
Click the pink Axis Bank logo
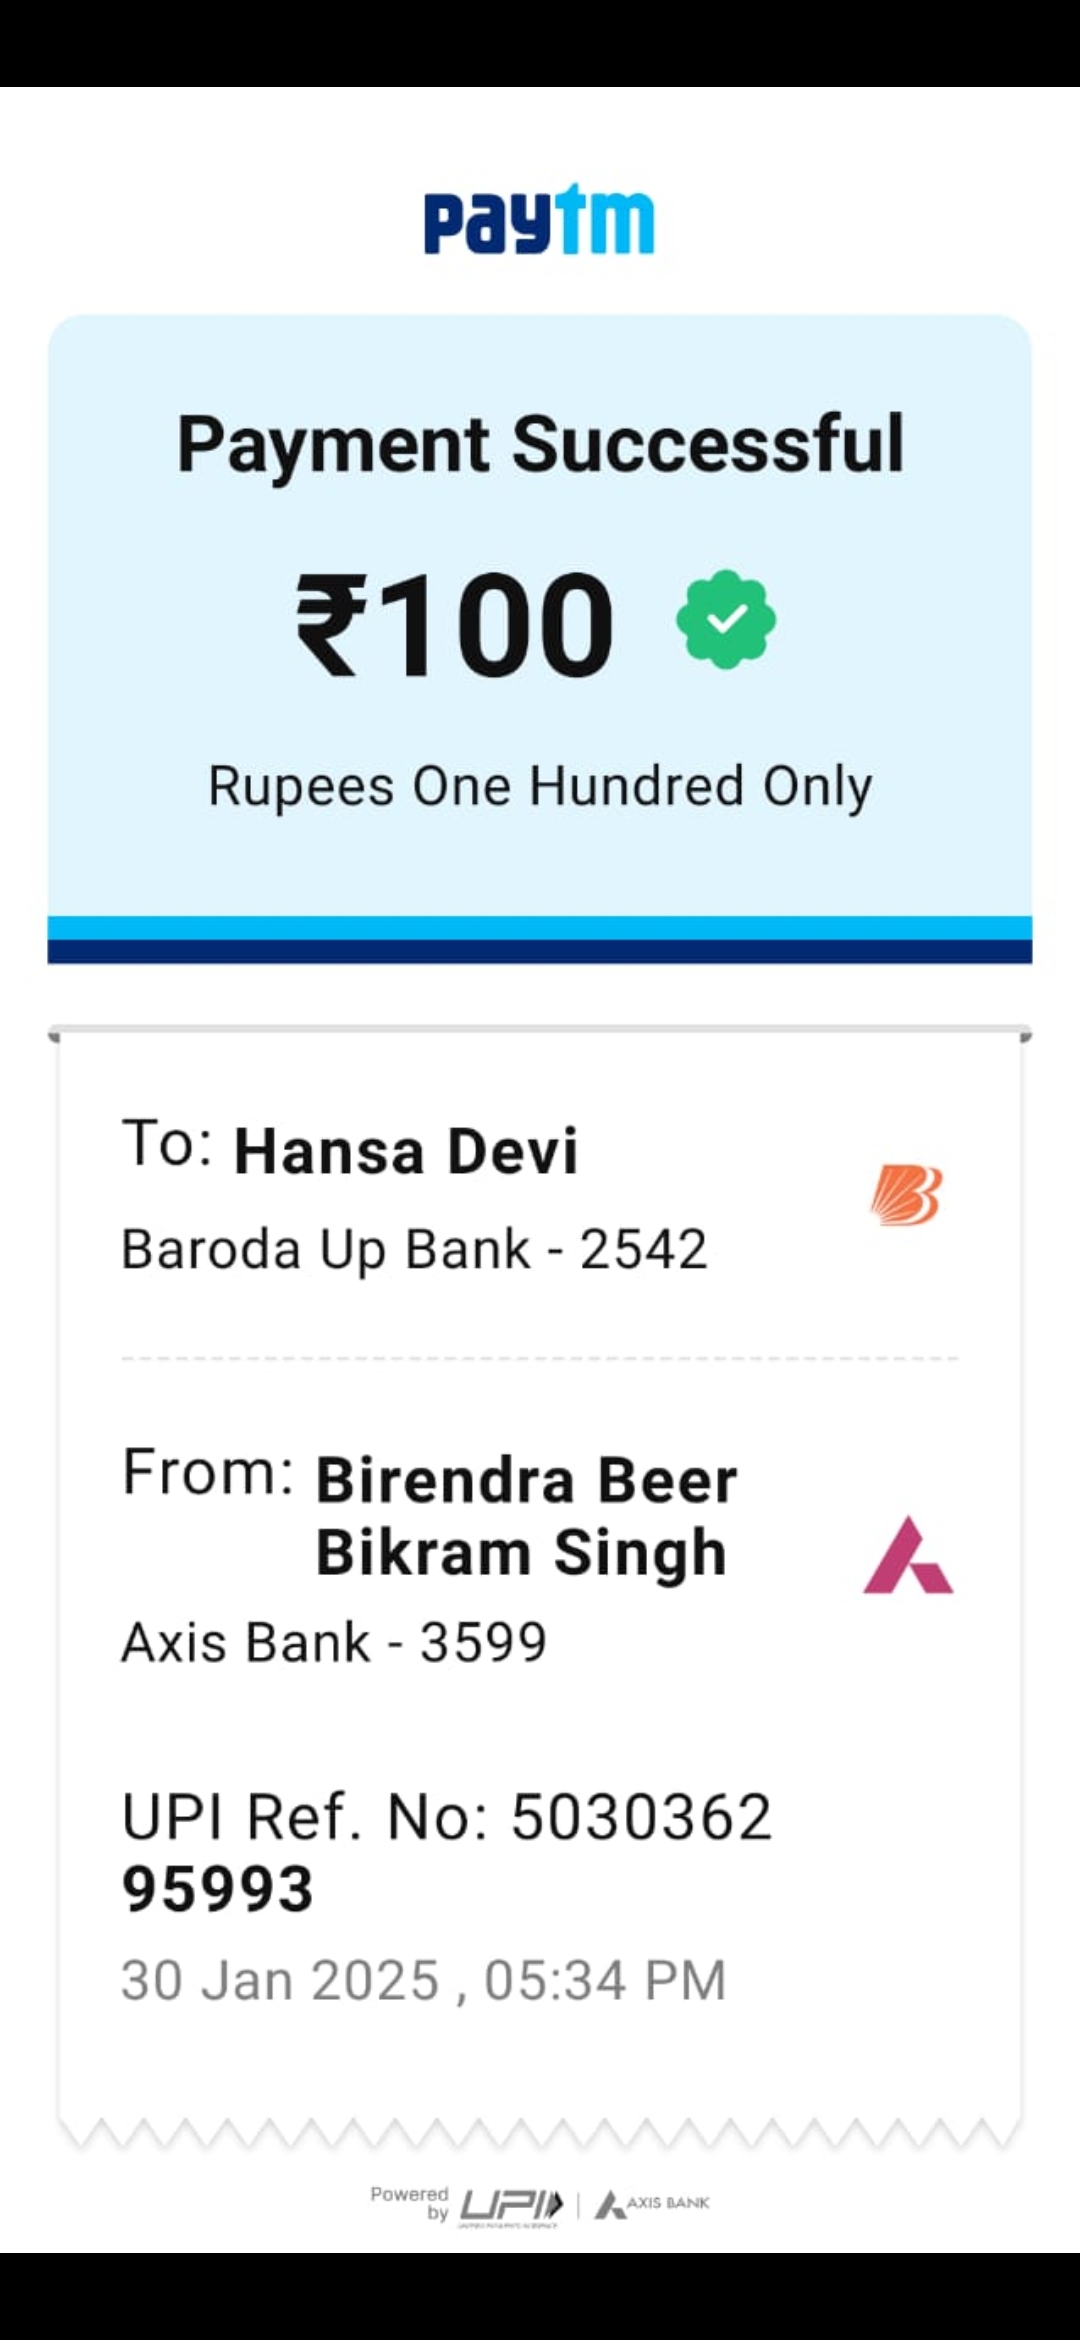pyautogui.click(x=908, y=1555)
